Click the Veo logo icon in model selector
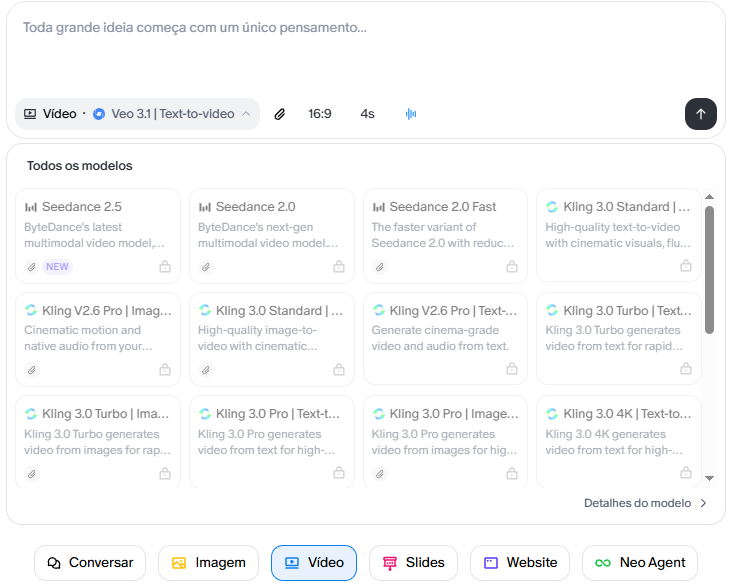The image size is (733, 587). click(99, 114)
